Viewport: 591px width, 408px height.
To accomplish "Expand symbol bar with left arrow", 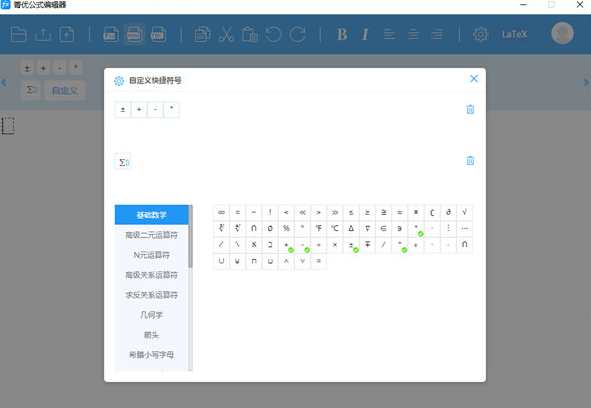I will click(x=4, y=82).
